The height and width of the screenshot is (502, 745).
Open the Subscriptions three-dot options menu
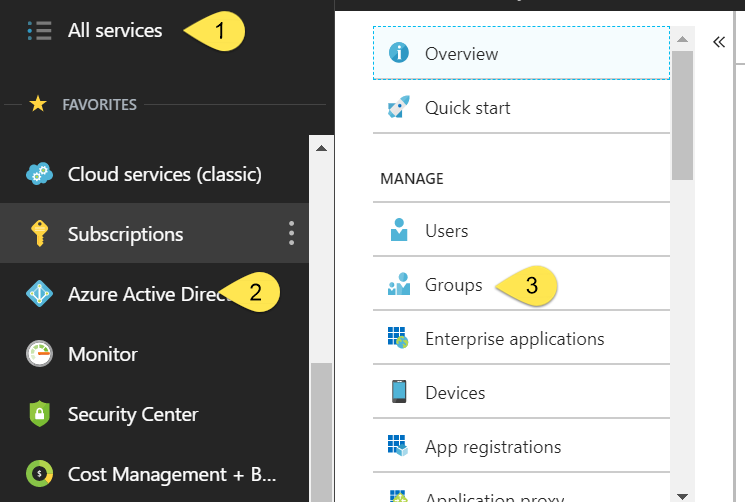pos(291,234)
